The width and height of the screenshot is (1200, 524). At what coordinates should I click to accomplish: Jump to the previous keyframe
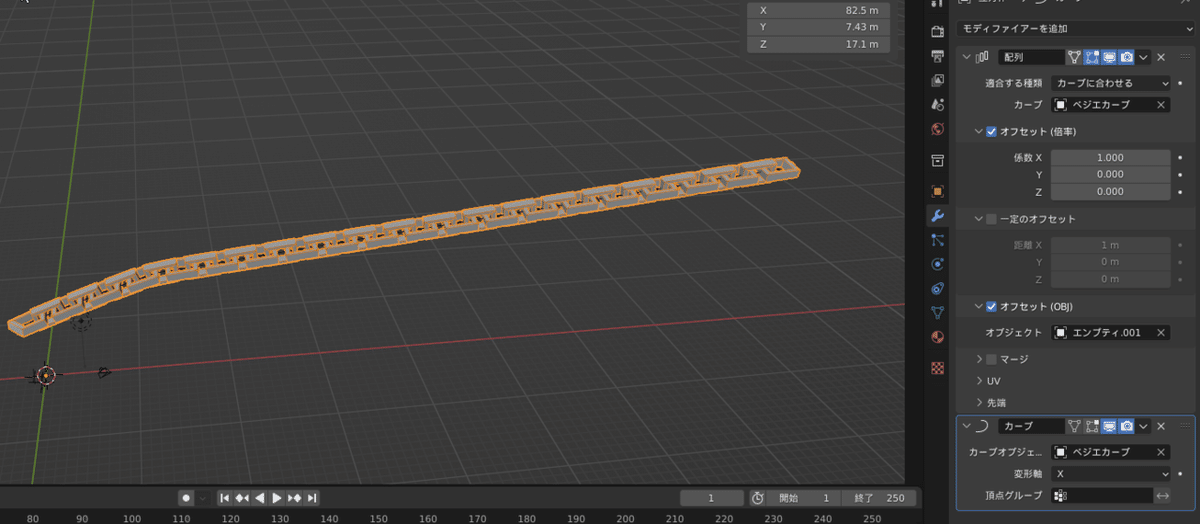coord(242,497)
